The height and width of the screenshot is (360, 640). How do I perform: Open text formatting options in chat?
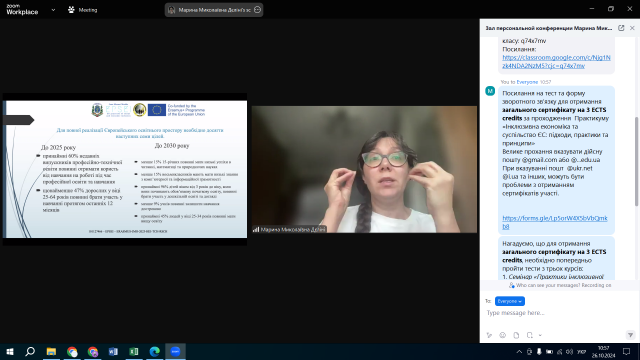(489, 335)
